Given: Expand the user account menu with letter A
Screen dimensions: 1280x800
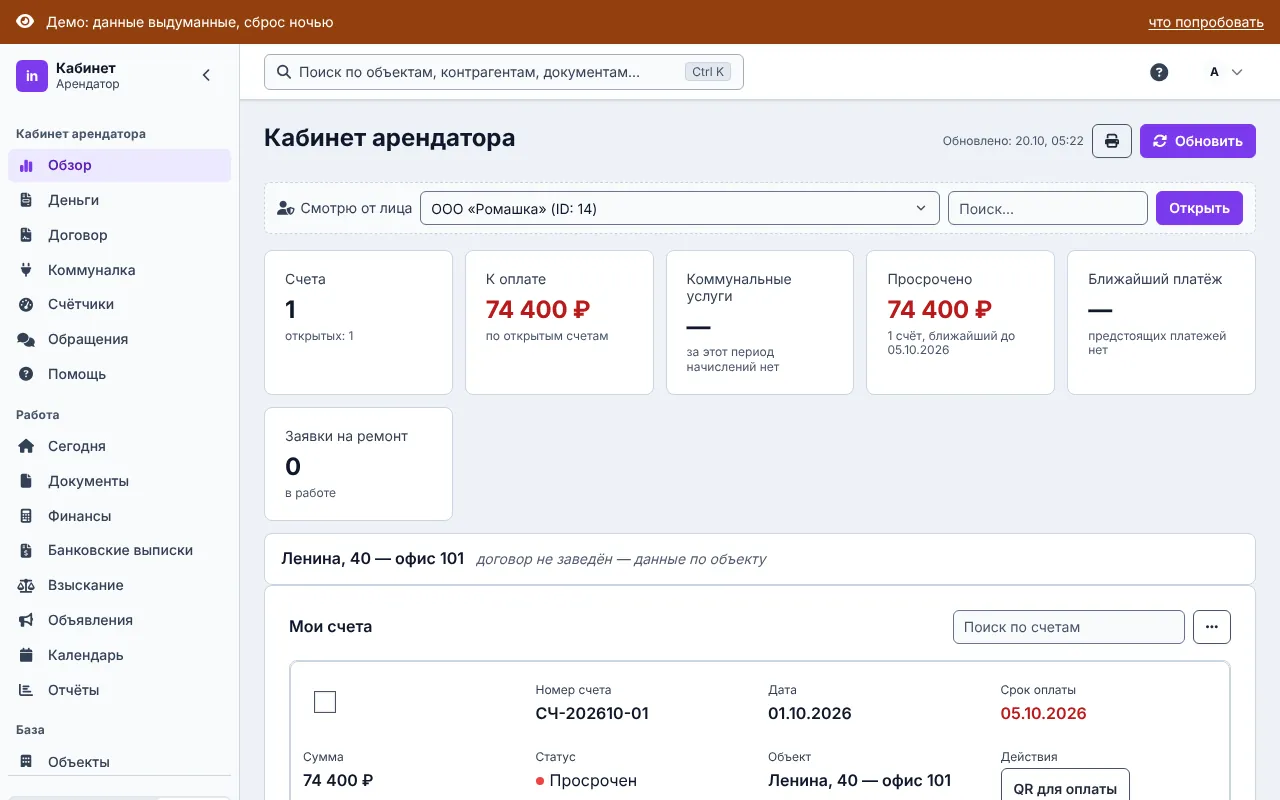Looking at the screenshot, I should click(1226, 72).
